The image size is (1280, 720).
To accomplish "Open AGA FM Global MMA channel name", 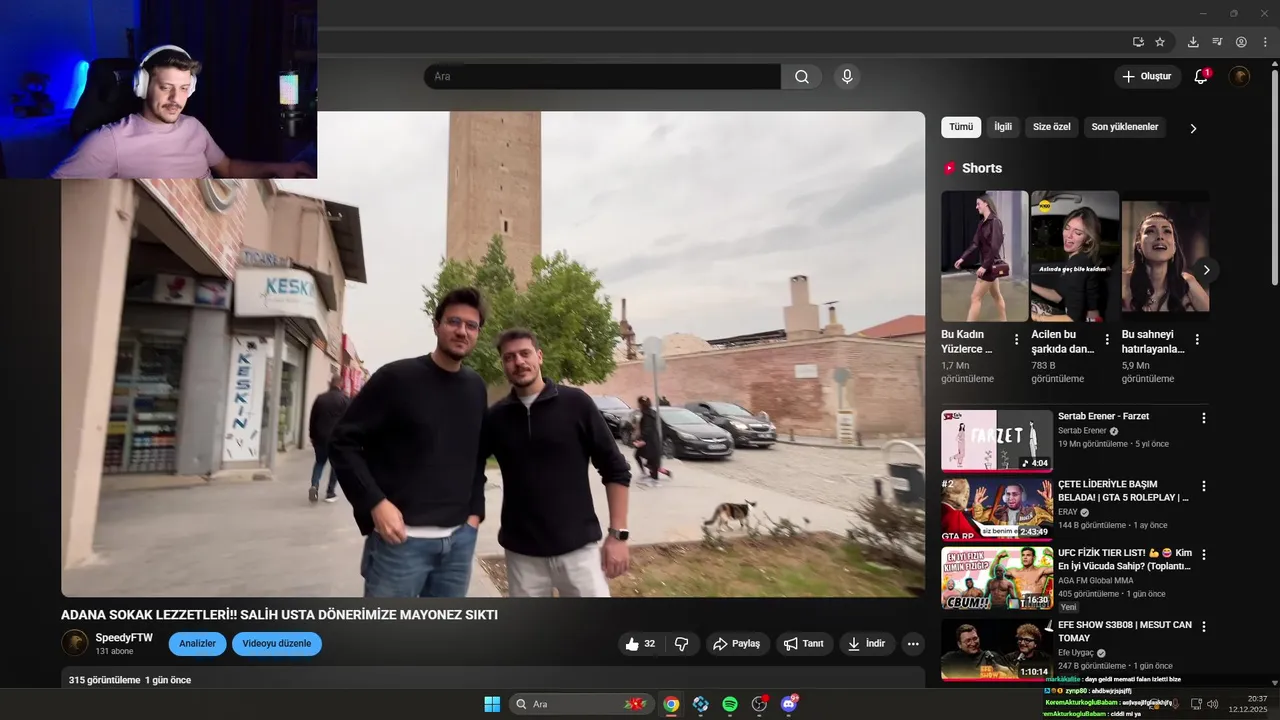I will point(1096,580).
